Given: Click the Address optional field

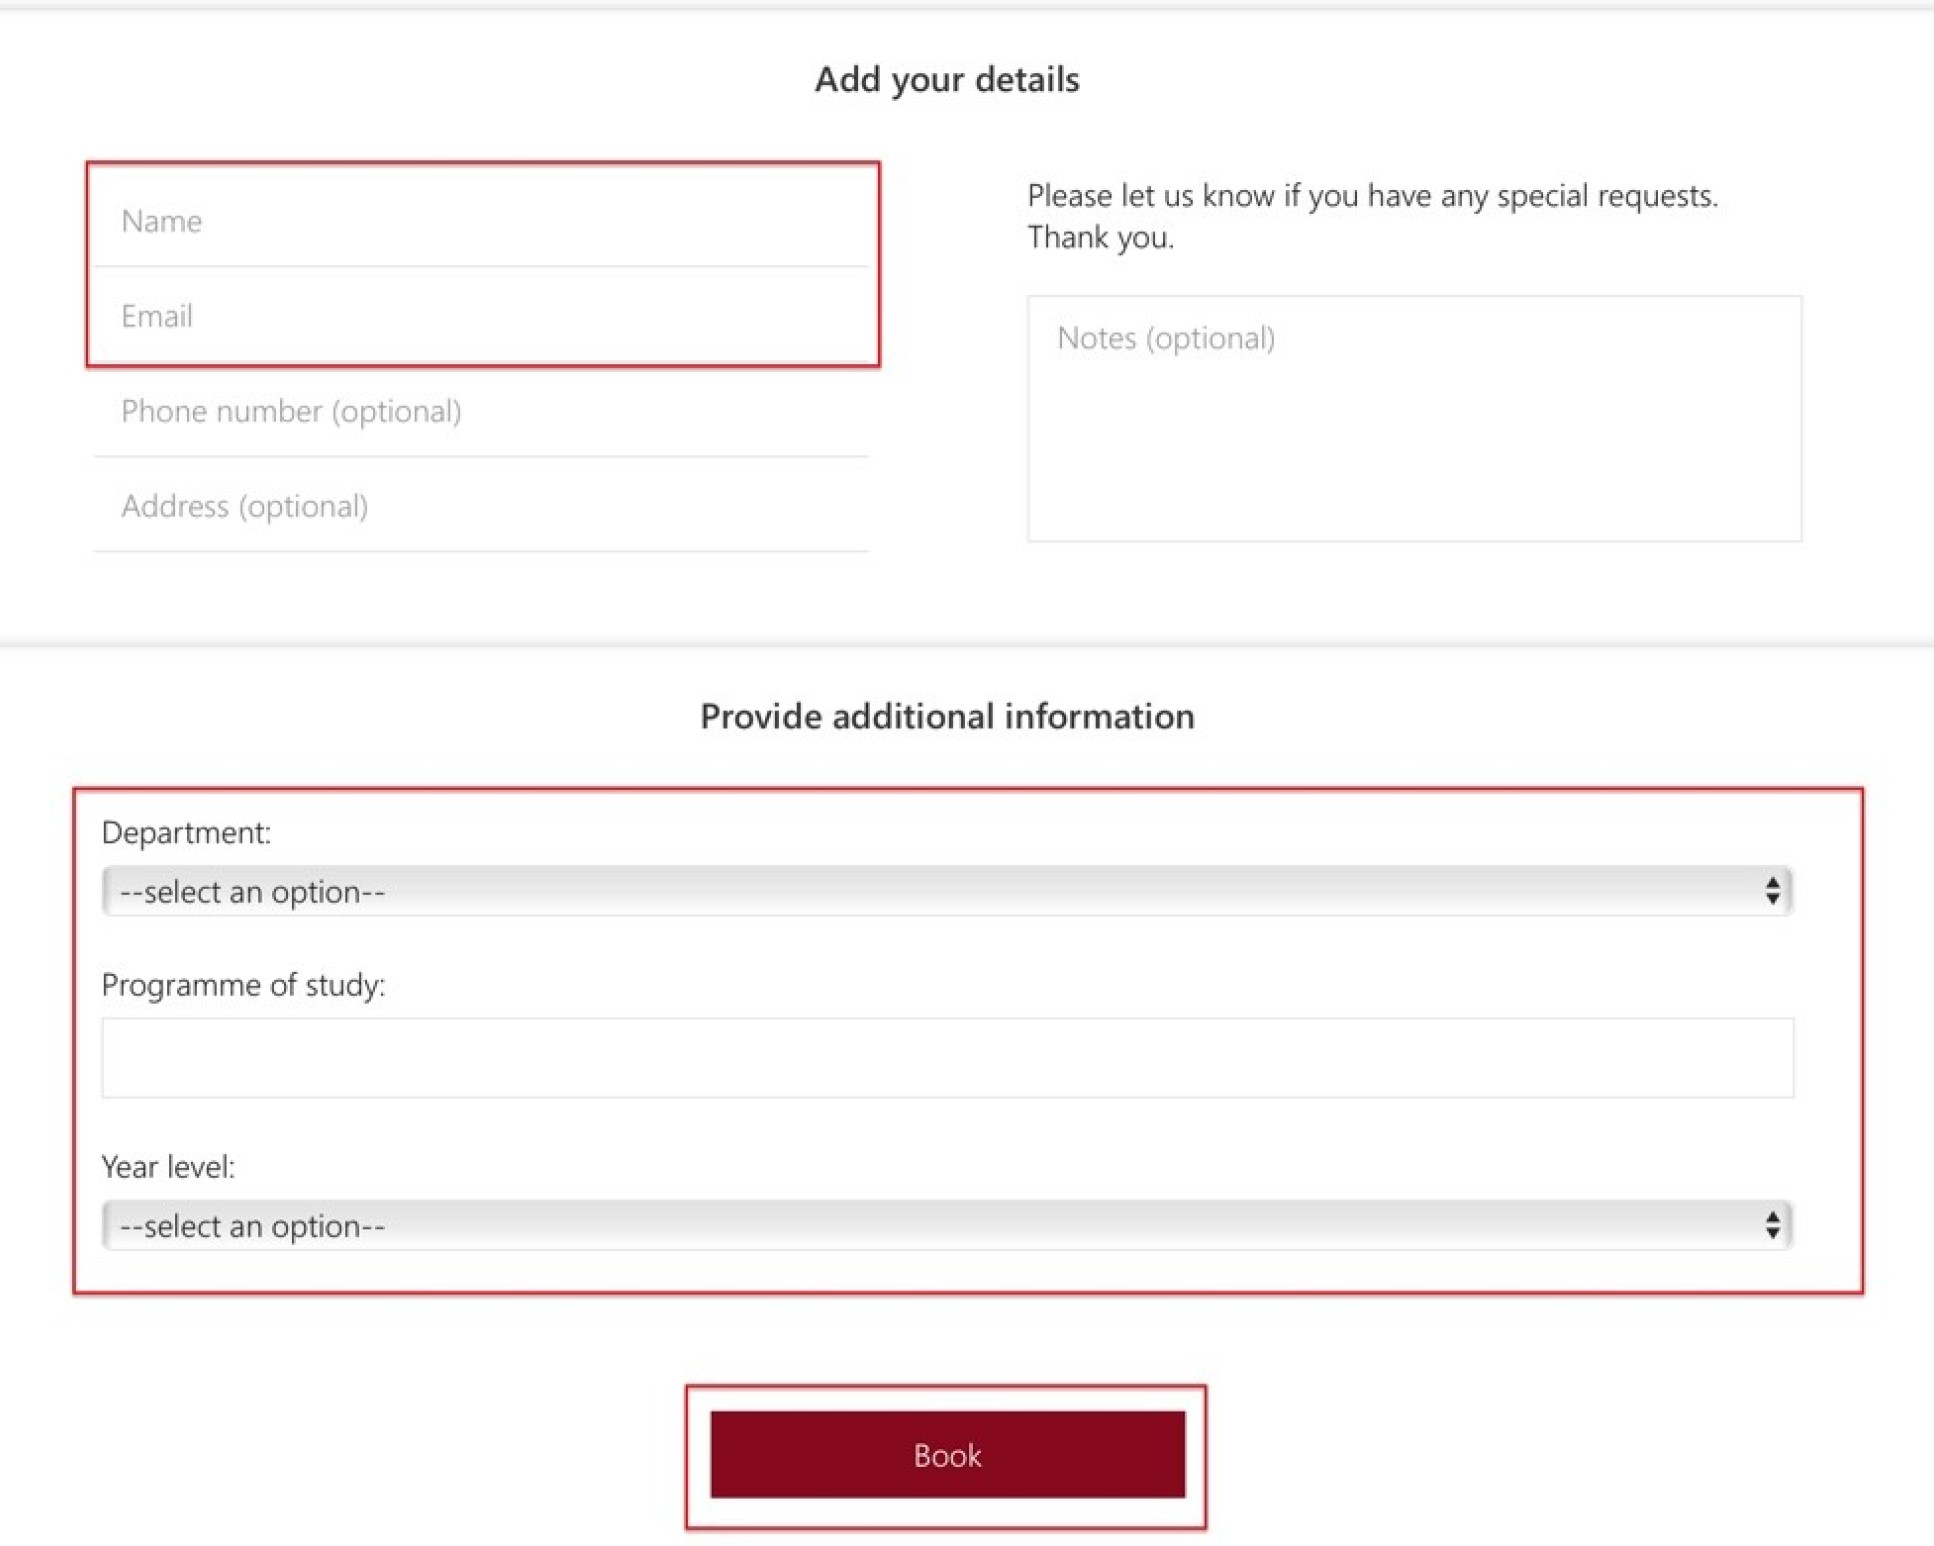Looking at the screenshot, I should point(482,506).
